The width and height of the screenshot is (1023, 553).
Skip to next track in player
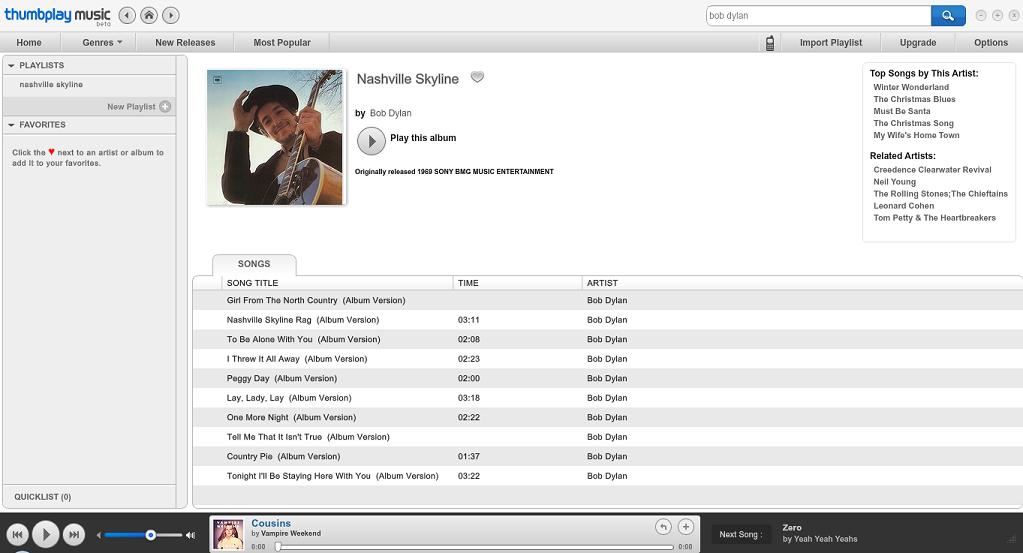click(x=73, y=535)
